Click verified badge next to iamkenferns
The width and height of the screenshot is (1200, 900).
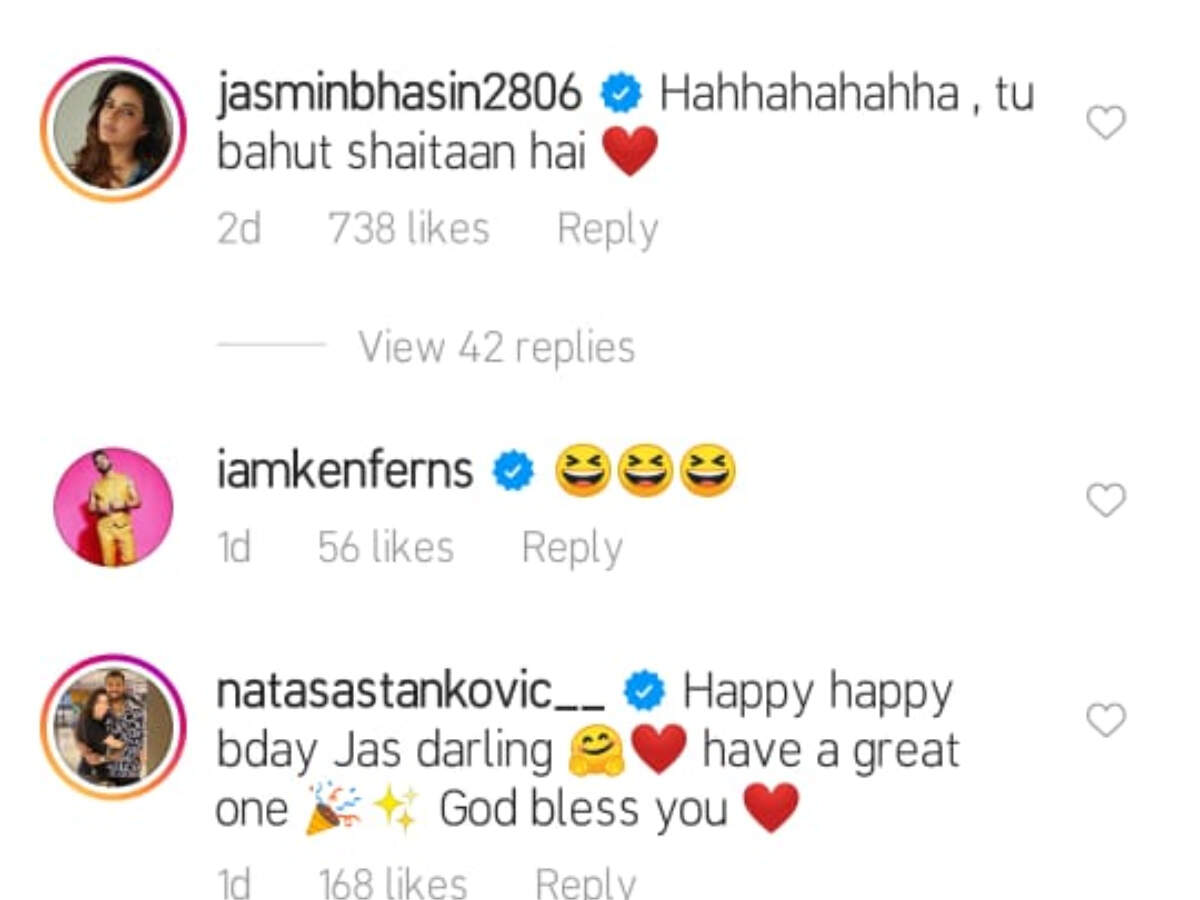pyautogui.click(x=513, y=472)
